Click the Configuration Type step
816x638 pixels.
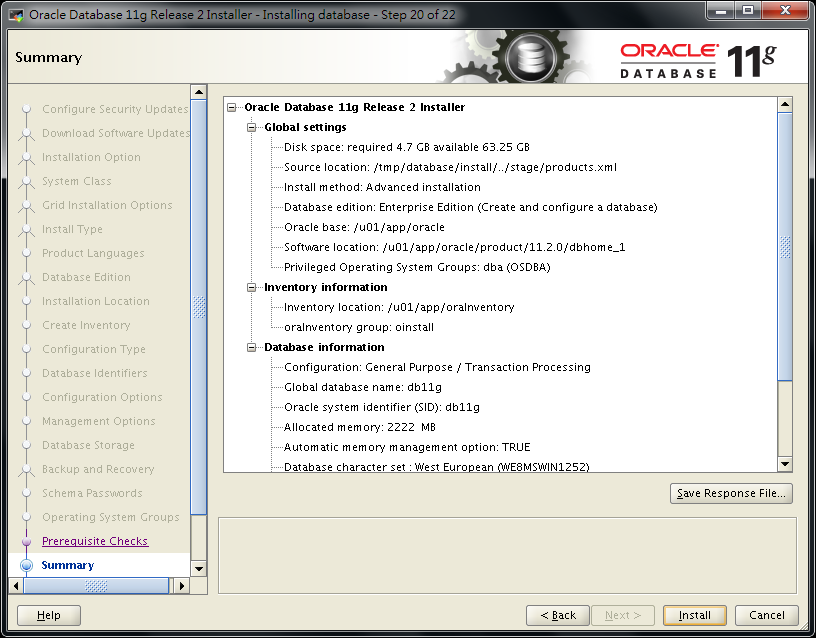(94, 349)
